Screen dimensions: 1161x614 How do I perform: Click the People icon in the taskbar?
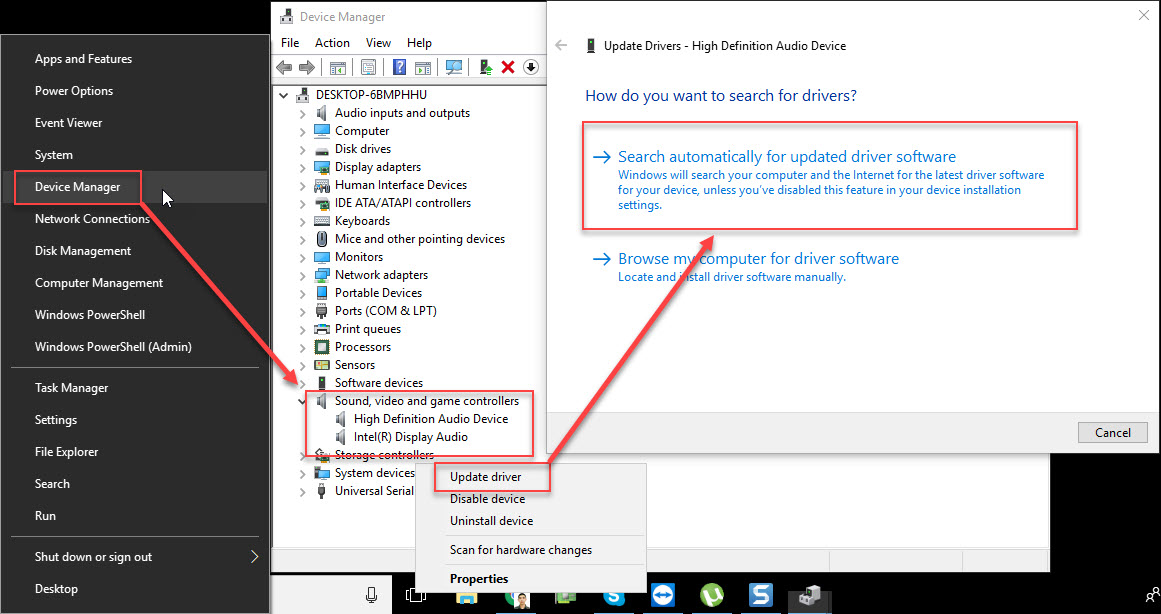1152,595
